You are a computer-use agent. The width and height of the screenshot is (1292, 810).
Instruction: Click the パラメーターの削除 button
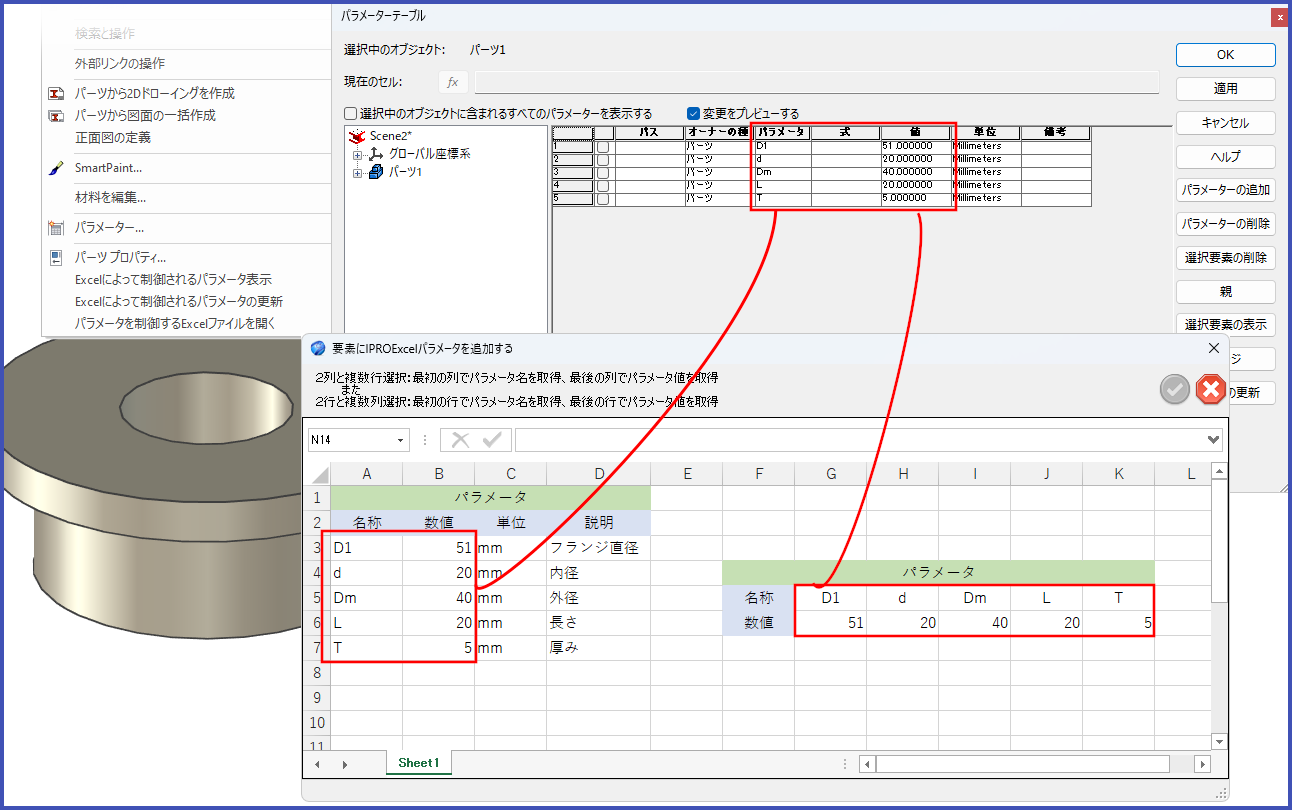1225,224
